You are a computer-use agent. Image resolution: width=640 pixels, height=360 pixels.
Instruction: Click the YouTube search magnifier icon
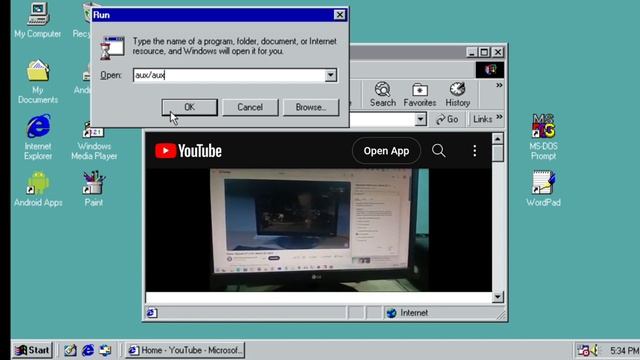[439, 151]
